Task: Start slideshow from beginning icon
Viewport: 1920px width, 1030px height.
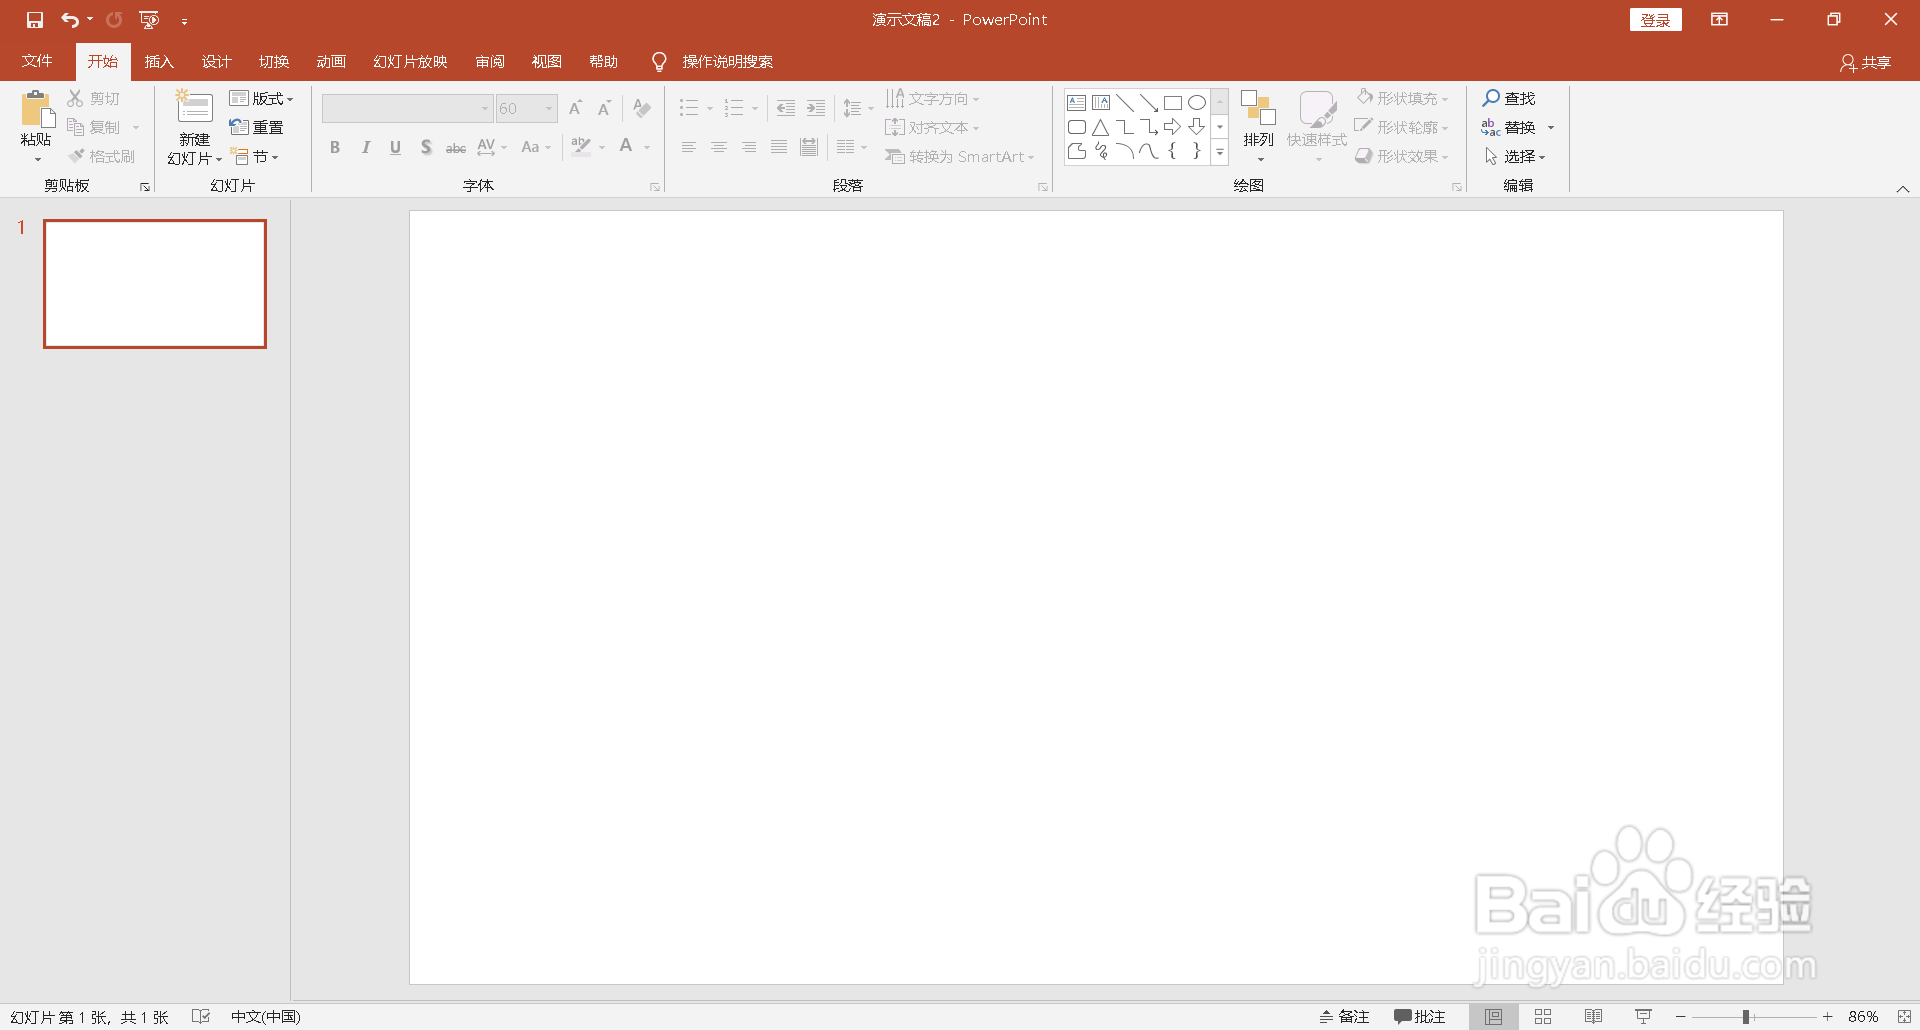Action: tap(149, 20)
